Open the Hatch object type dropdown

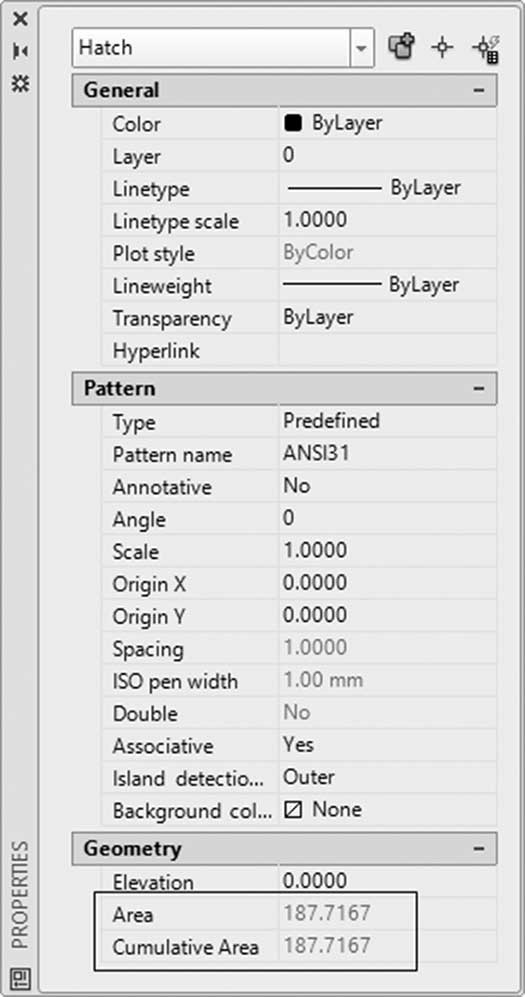(x=223, y=48)
